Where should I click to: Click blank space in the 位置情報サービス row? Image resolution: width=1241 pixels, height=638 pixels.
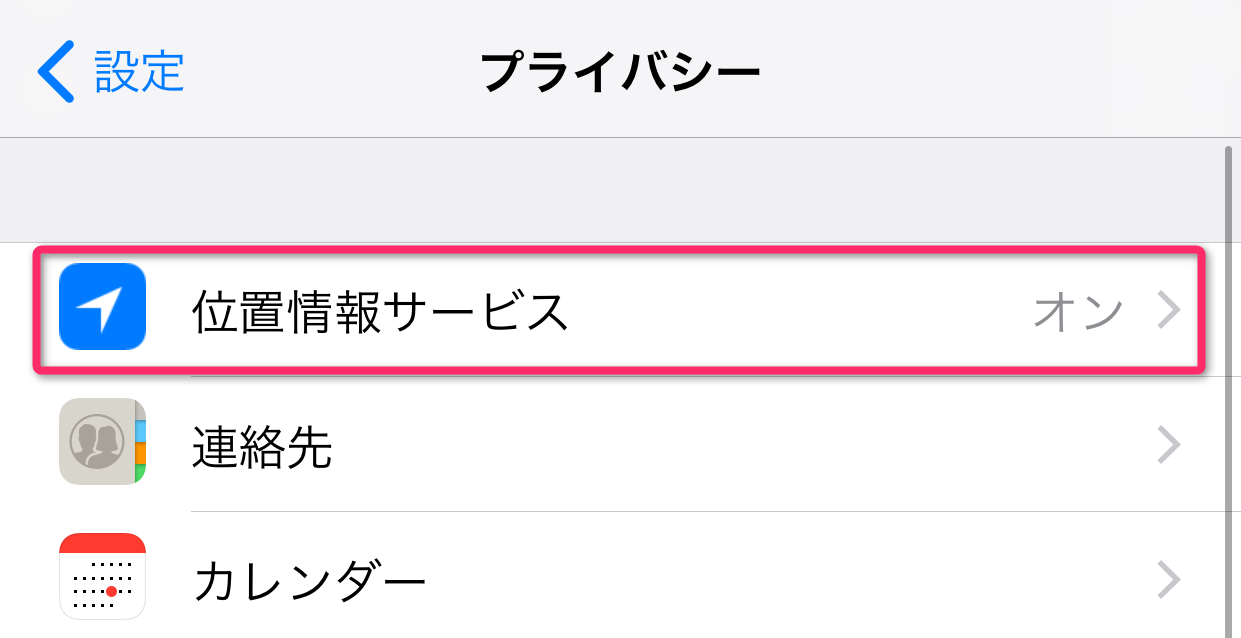coord(800,312)
